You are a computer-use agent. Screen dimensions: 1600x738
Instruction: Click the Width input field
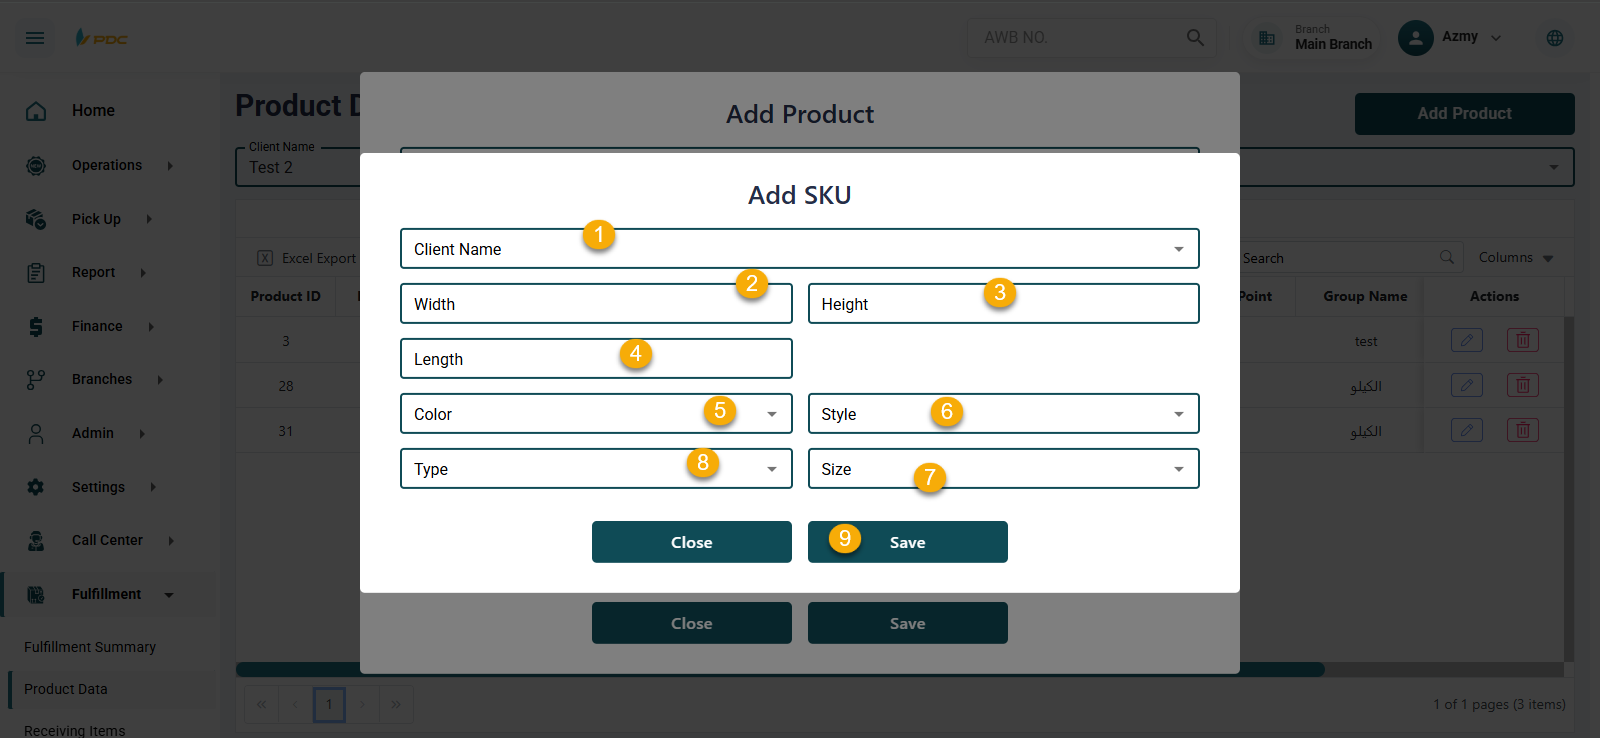click(596, 304)
